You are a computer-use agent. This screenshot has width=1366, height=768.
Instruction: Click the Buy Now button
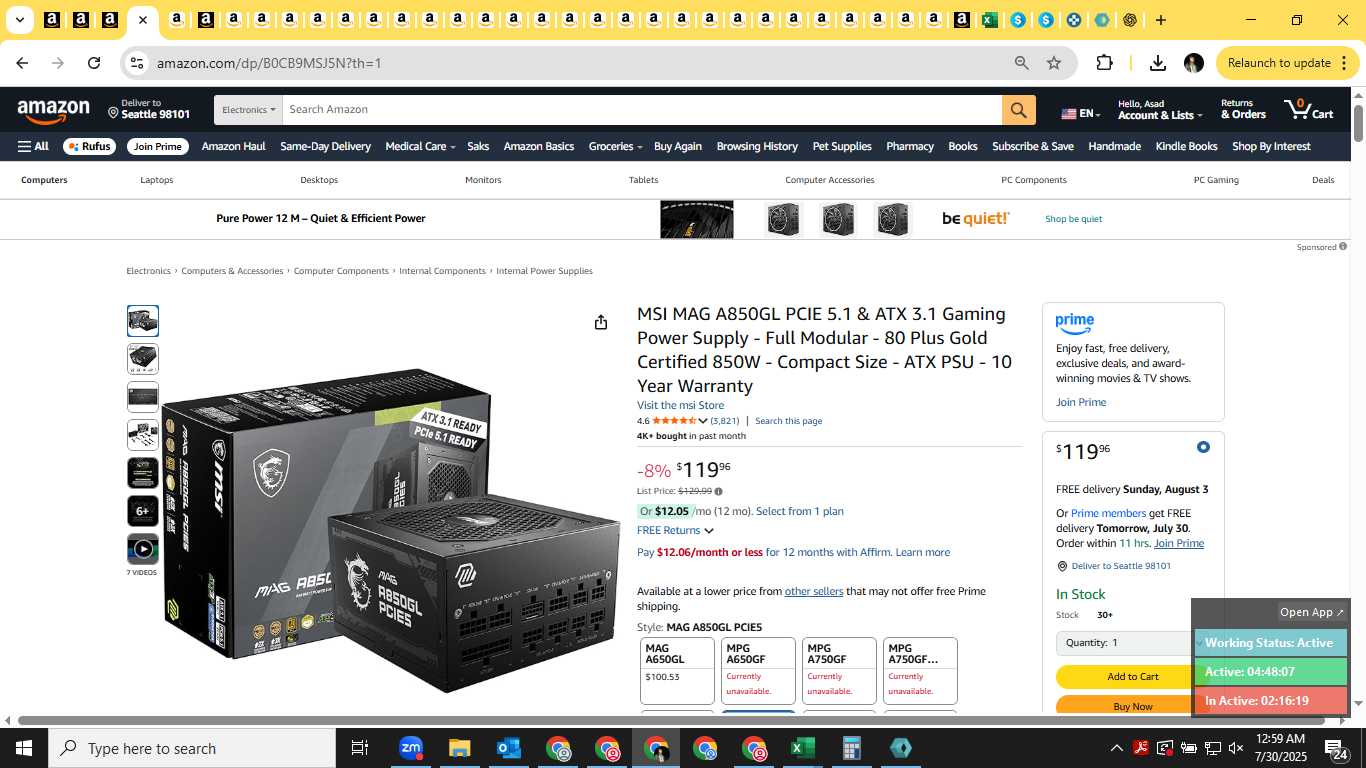coord(1133,705)
